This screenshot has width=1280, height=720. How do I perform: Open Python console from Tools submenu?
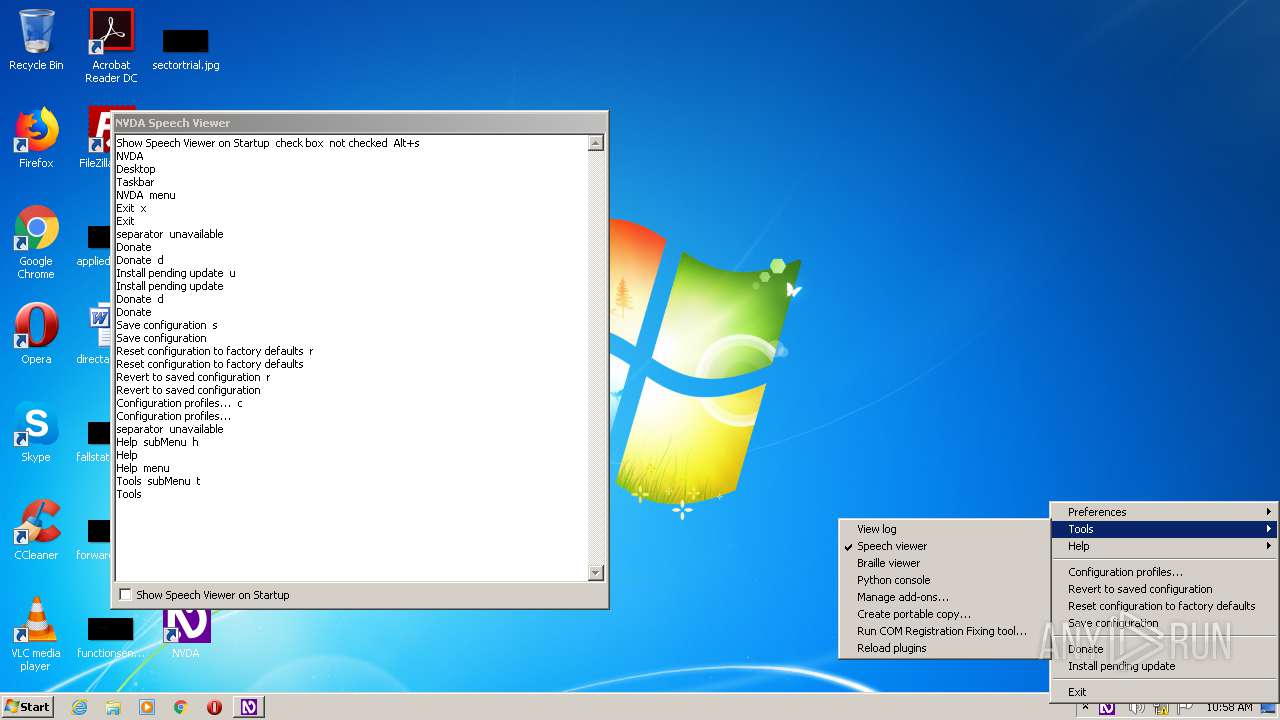pos(944,580)
